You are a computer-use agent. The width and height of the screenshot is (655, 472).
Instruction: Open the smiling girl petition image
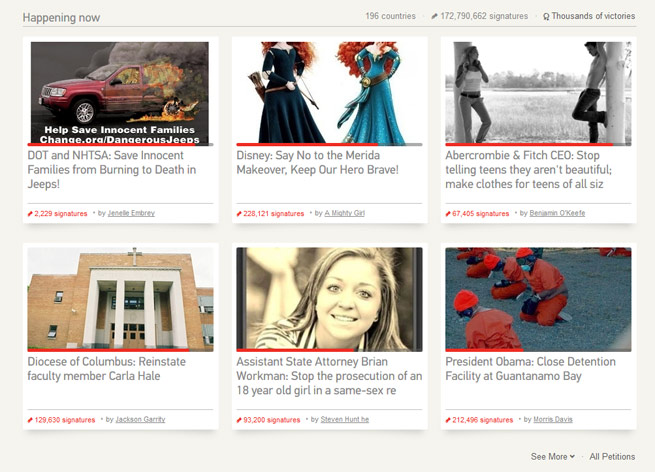pos(329,298)
